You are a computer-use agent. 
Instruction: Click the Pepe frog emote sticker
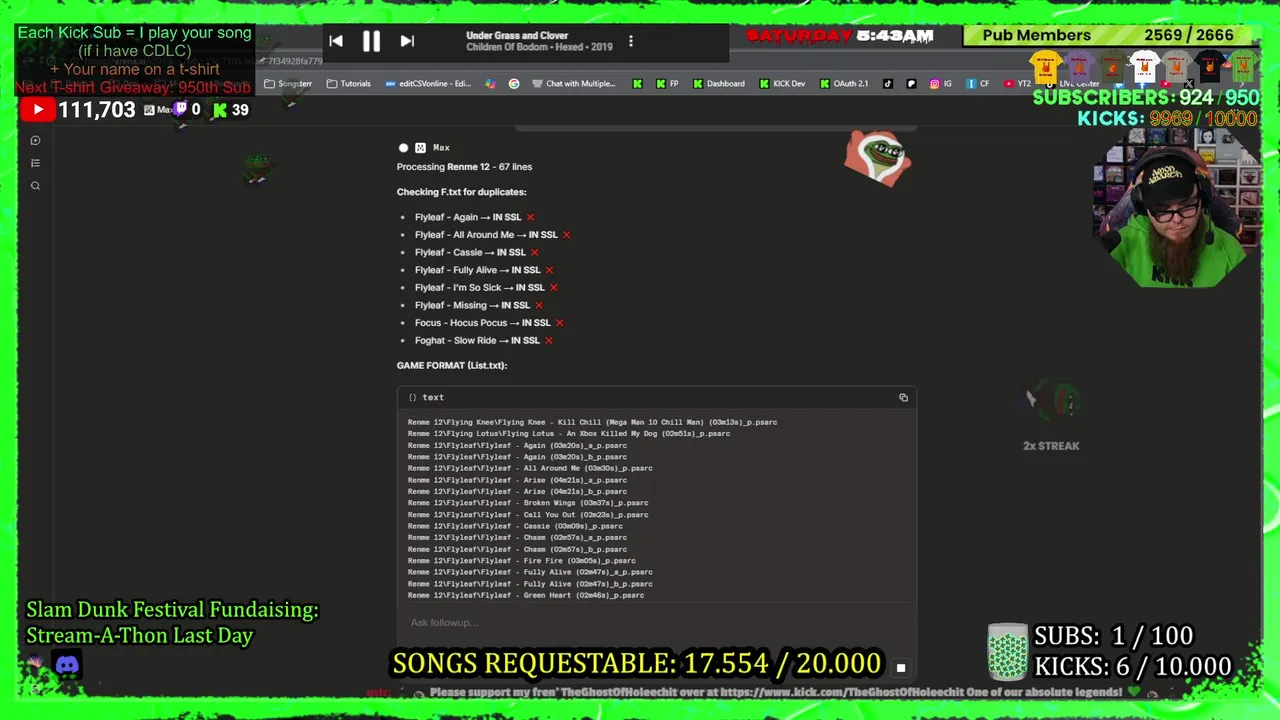[878, 158]
